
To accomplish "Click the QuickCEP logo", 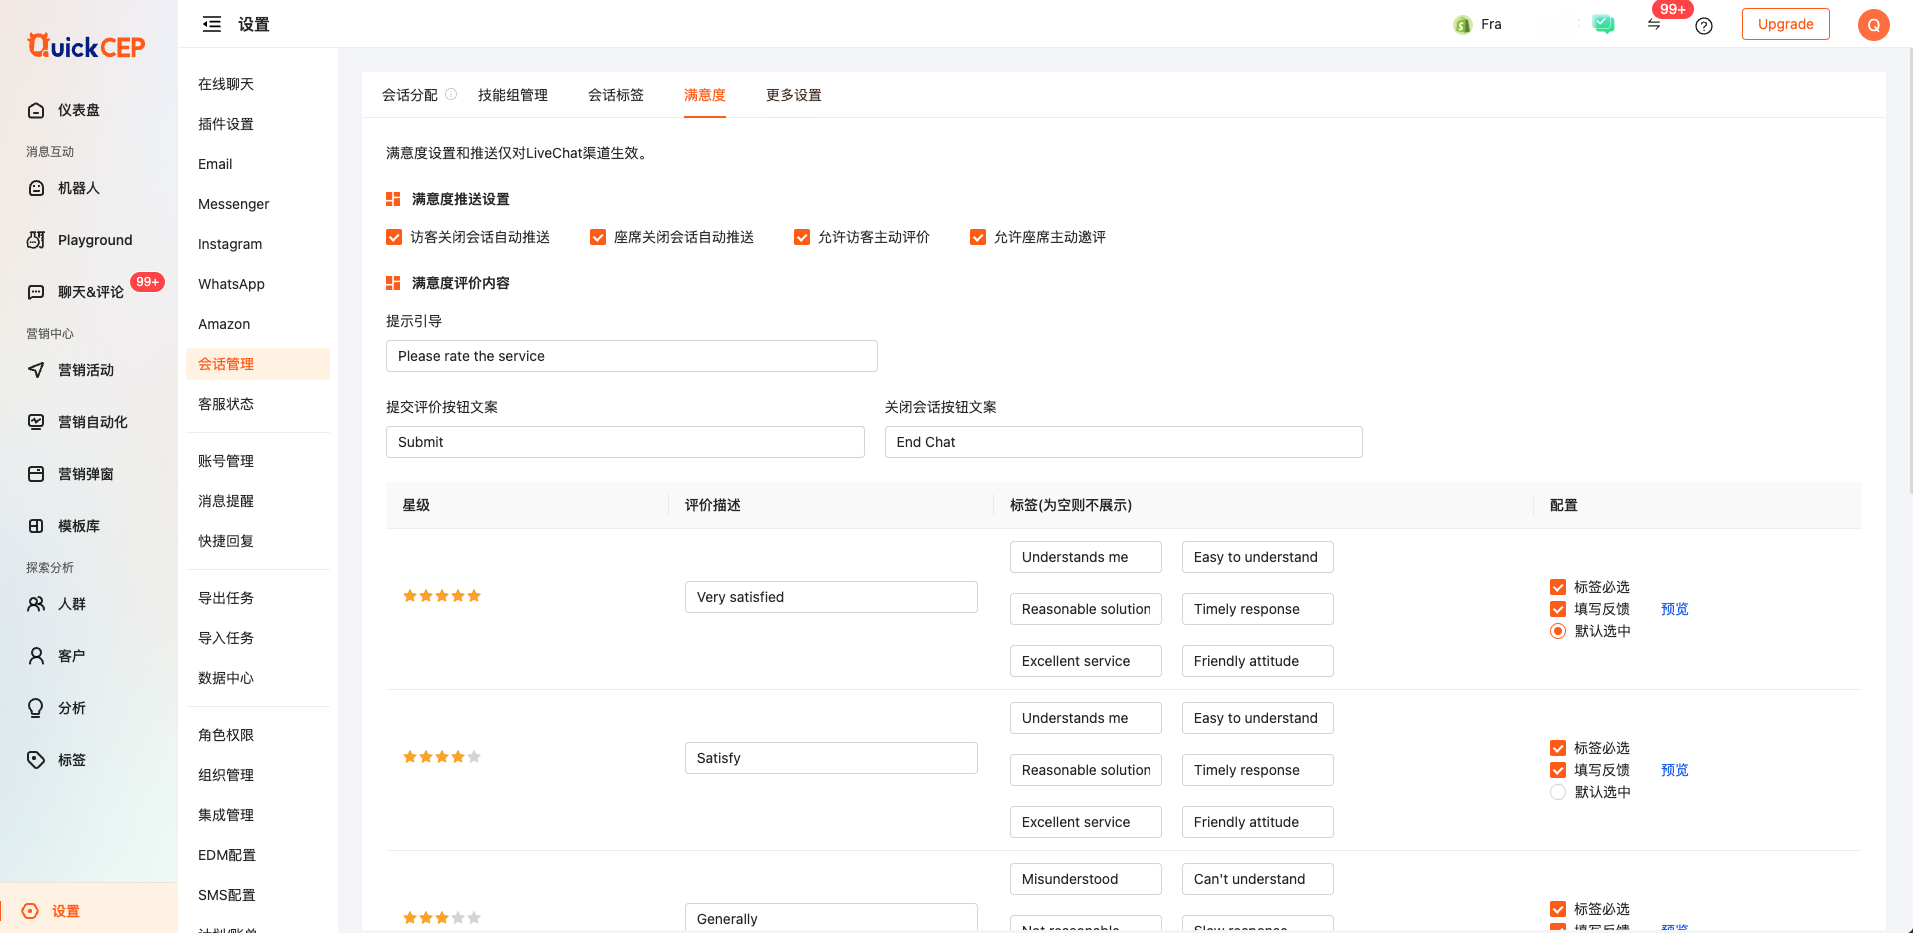I will (x=87, y=46).
